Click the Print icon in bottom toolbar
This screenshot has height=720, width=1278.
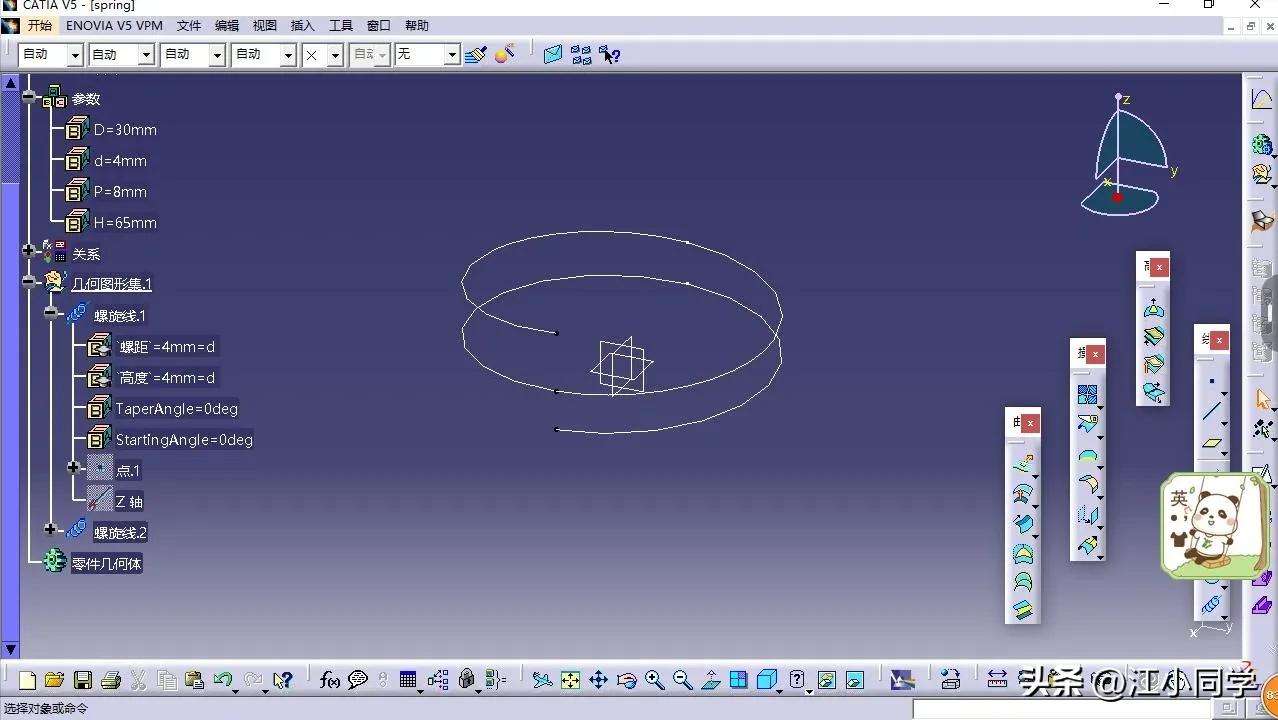pos(111,680)
